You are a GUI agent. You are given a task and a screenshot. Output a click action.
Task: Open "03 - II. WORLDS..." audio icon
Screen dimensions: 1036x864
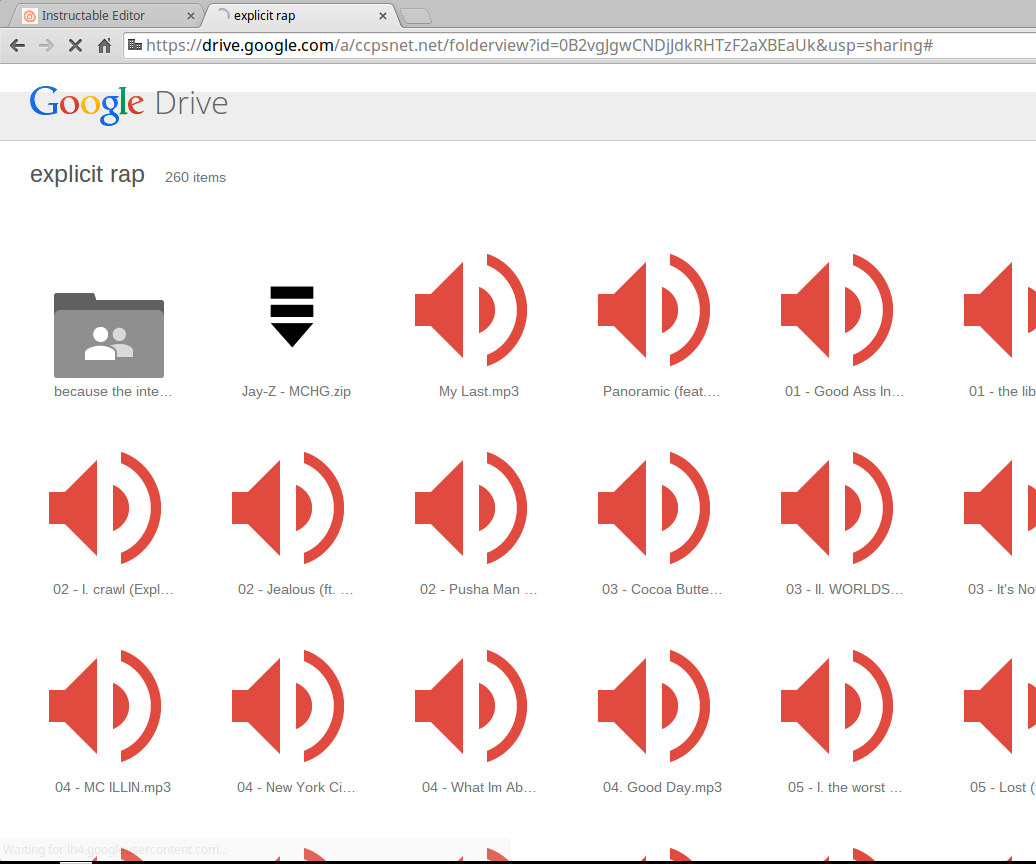coord(837,507)
